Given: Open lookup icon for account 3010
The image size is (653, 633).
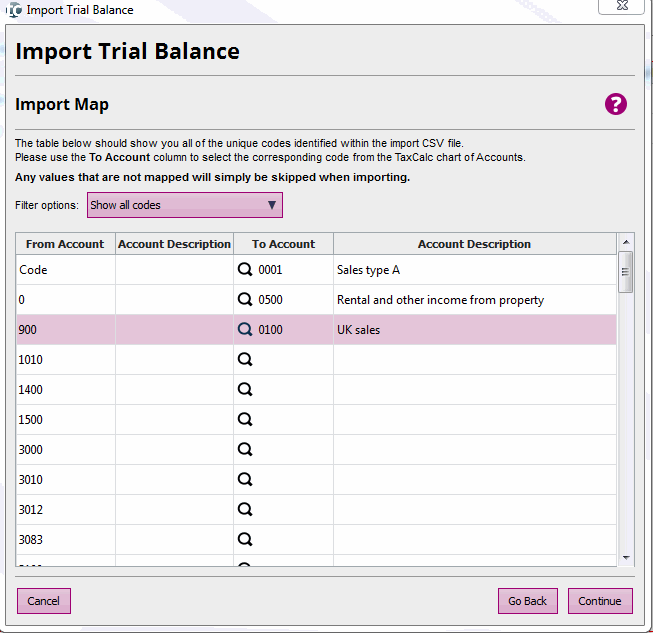Looking at the screenshot, I should click(244, 480).
